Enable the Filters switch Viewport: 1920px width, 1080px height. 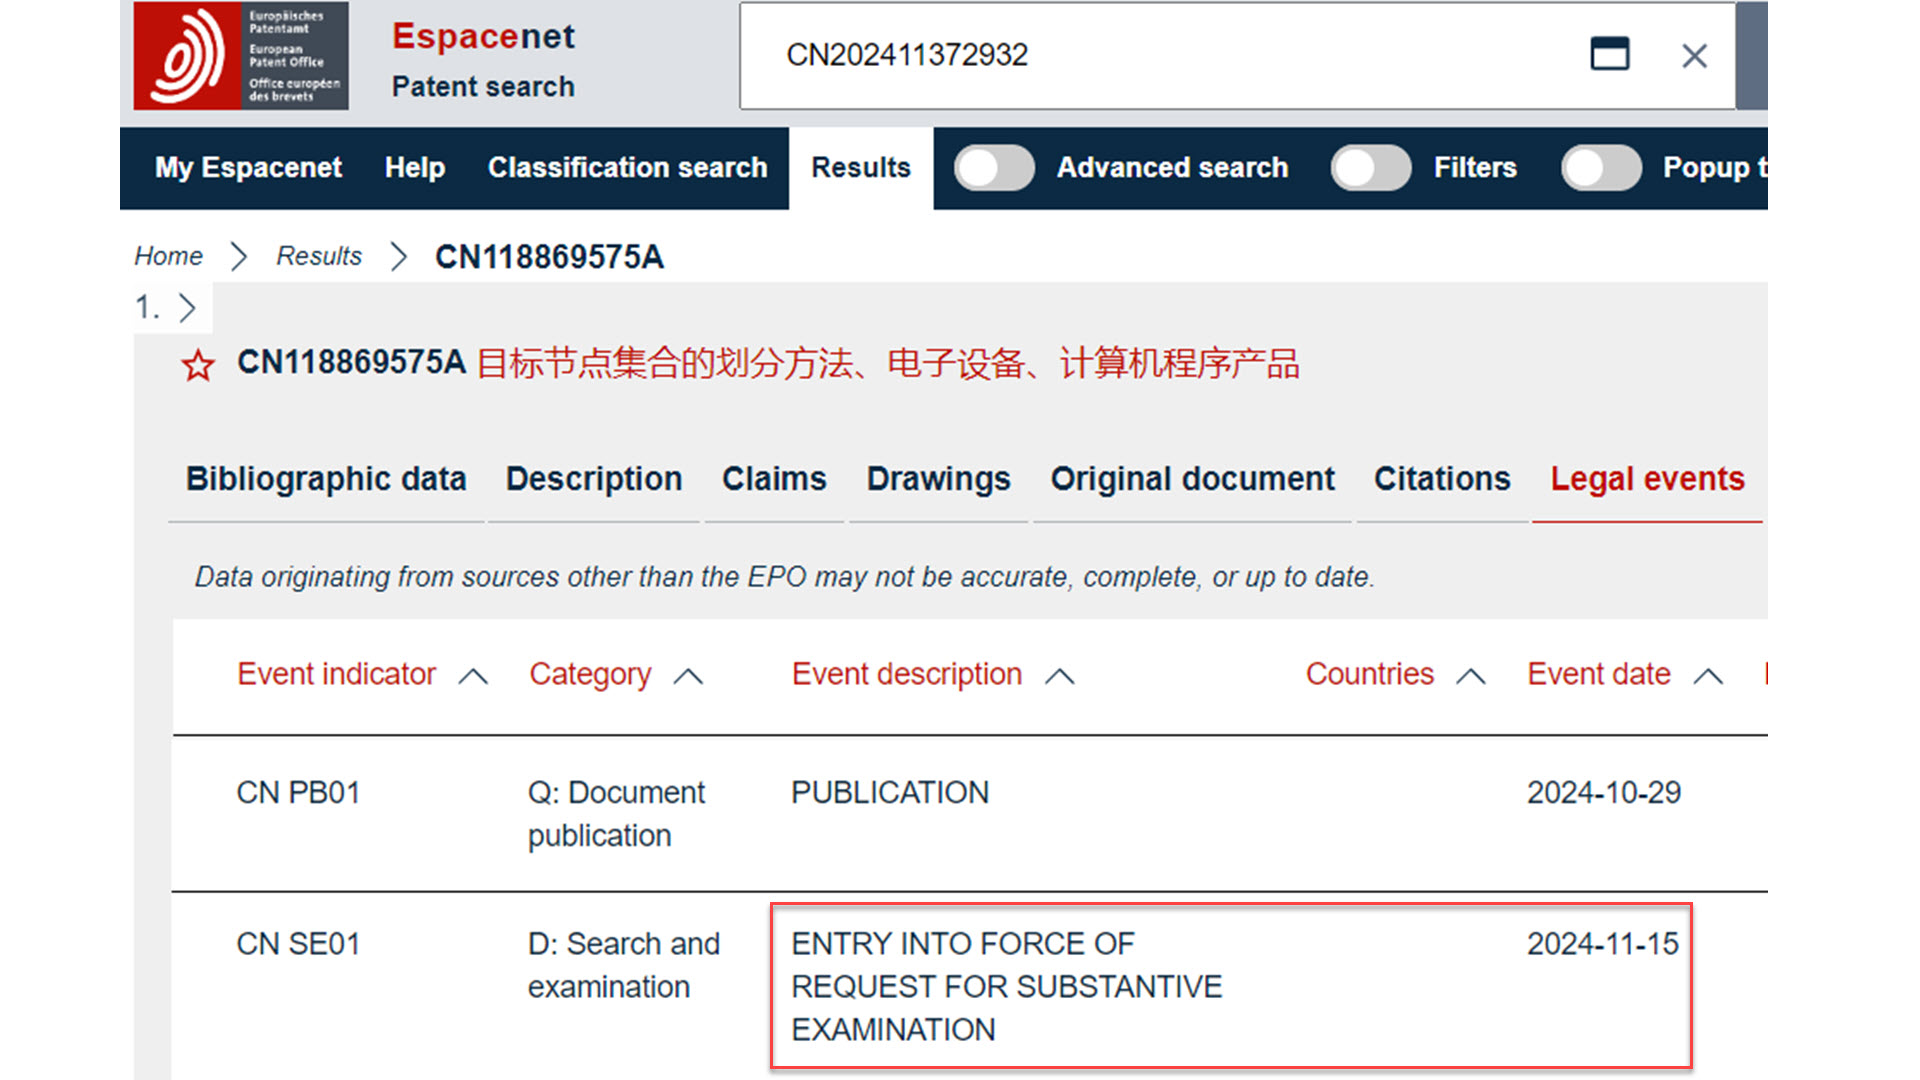(x=1370, y=168)
